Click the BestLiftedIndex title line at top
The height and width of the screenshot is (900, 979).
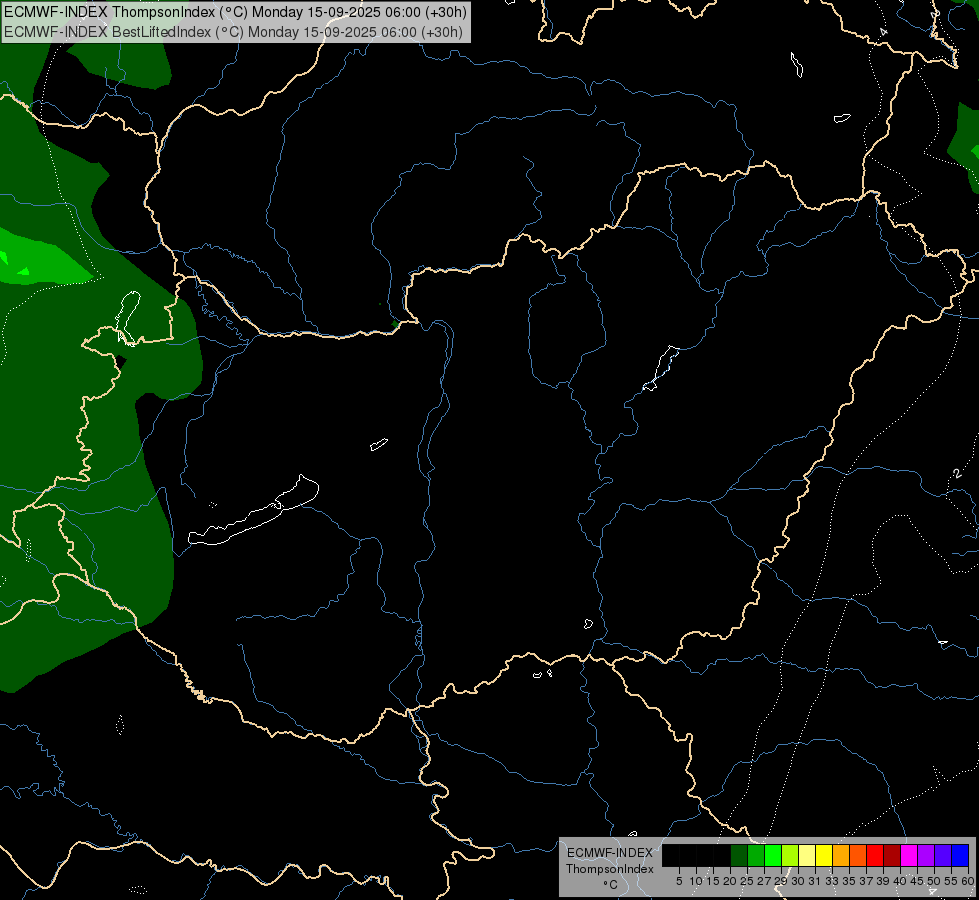pos(234,32)
